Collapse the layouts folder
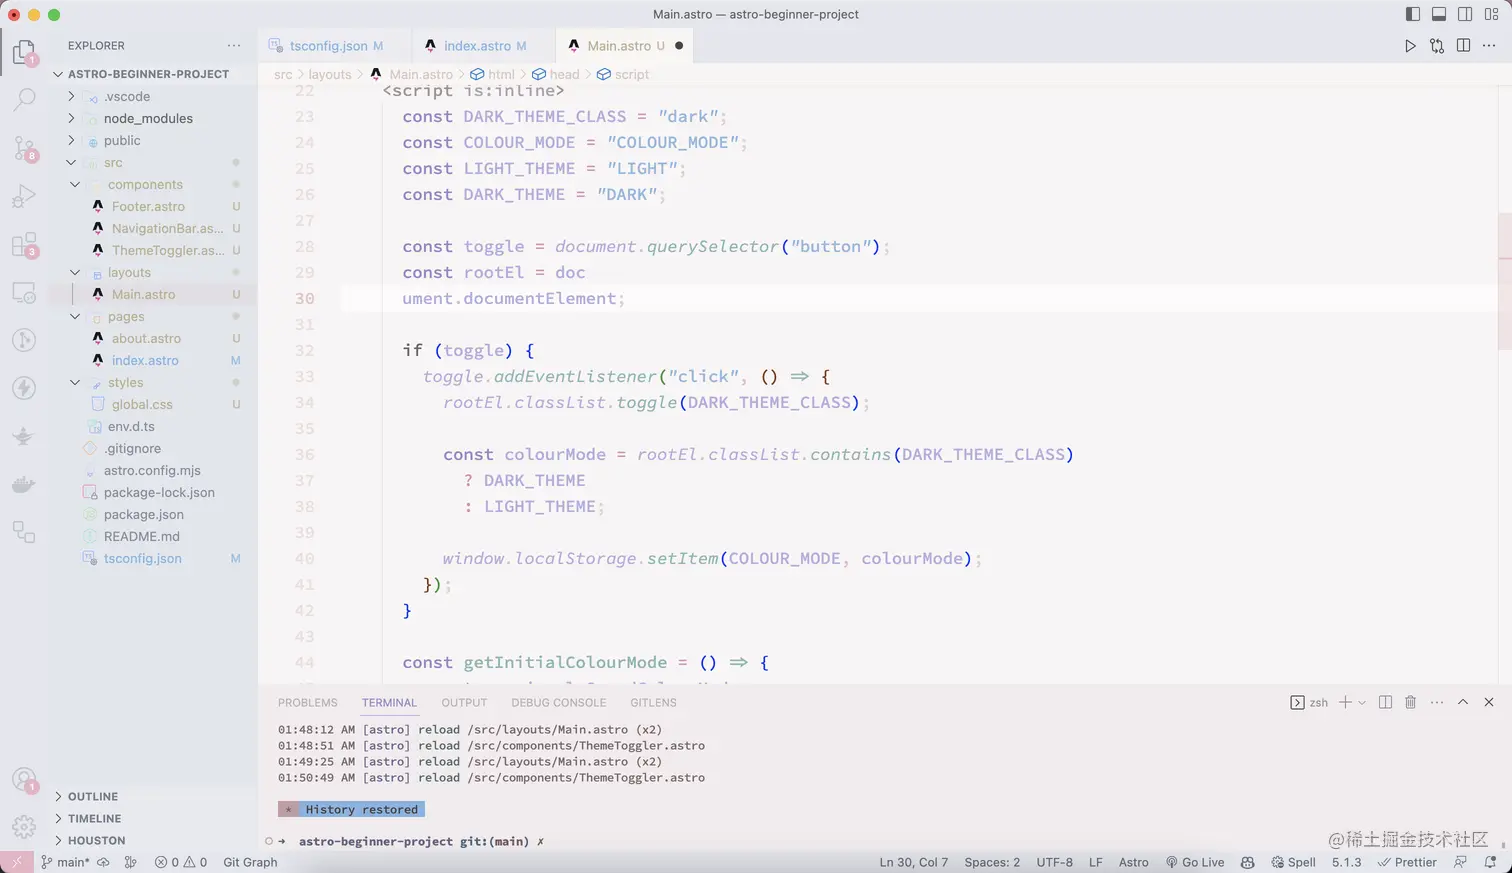Screen dimensions: 1512x873 pos(75,272)
